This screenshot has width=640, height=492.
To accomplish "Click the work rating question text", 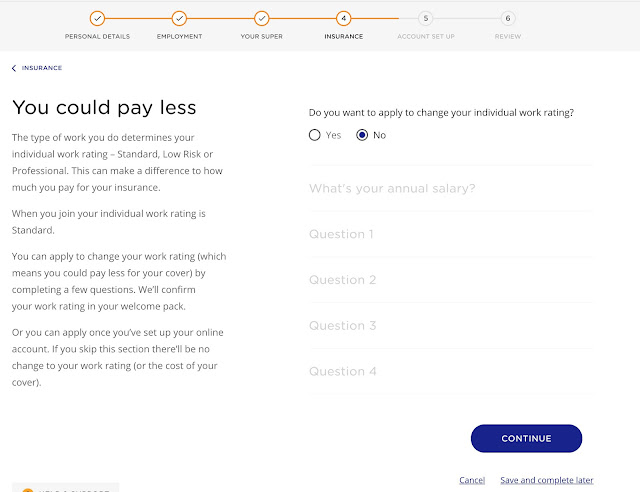I will (x=441, y=113).
